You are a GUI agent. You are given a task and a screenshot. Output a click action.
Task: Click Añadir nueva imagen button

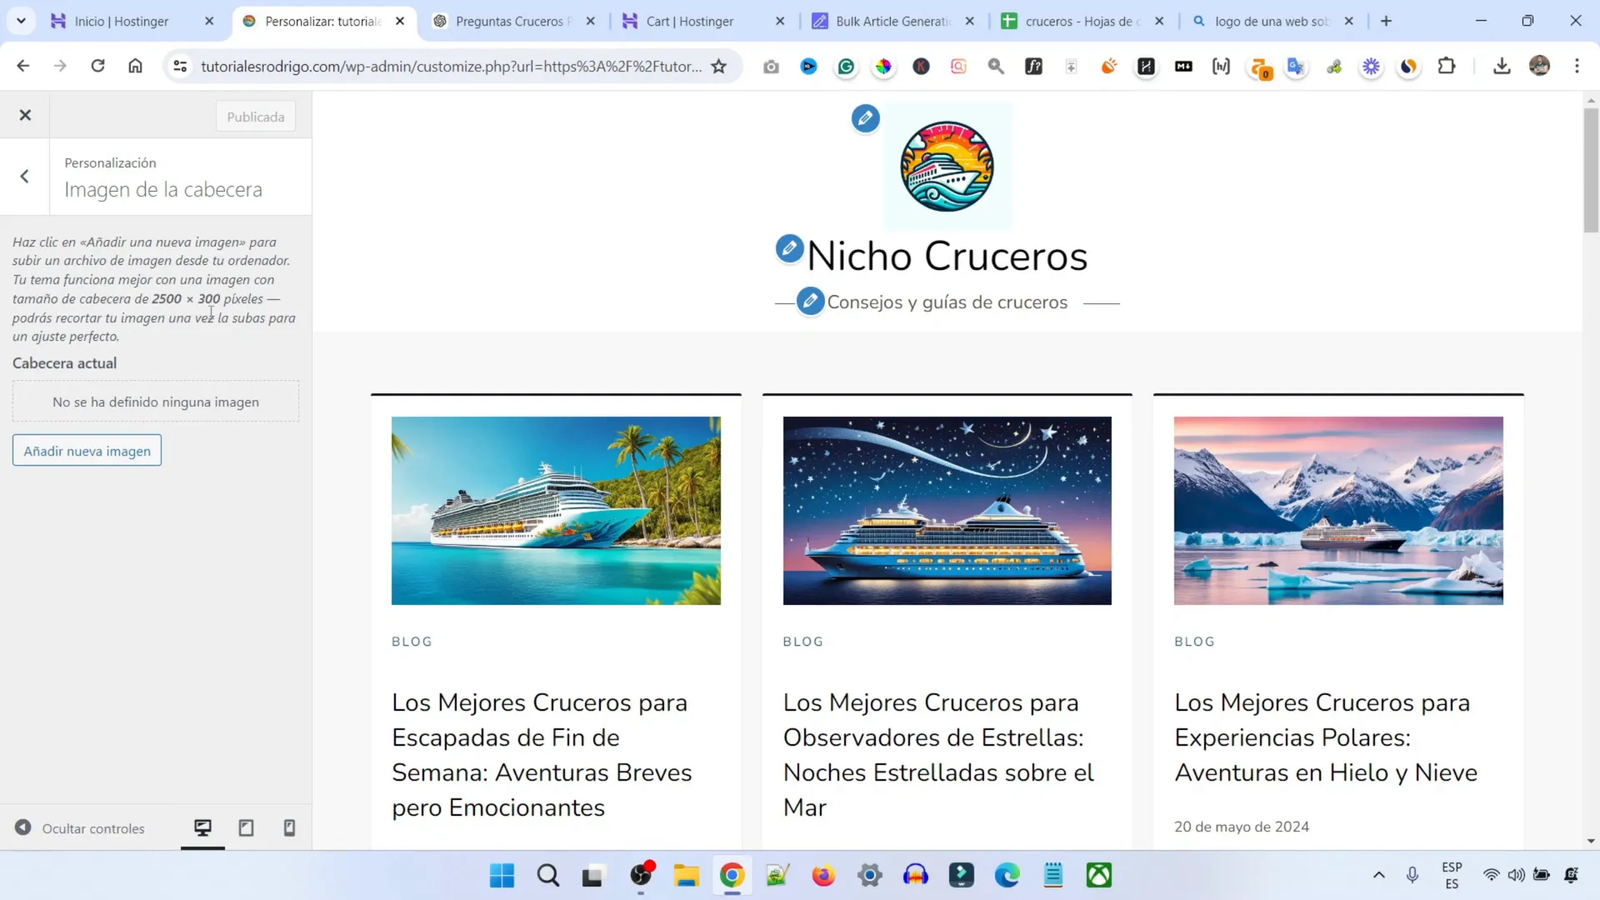tap(86, 450)
